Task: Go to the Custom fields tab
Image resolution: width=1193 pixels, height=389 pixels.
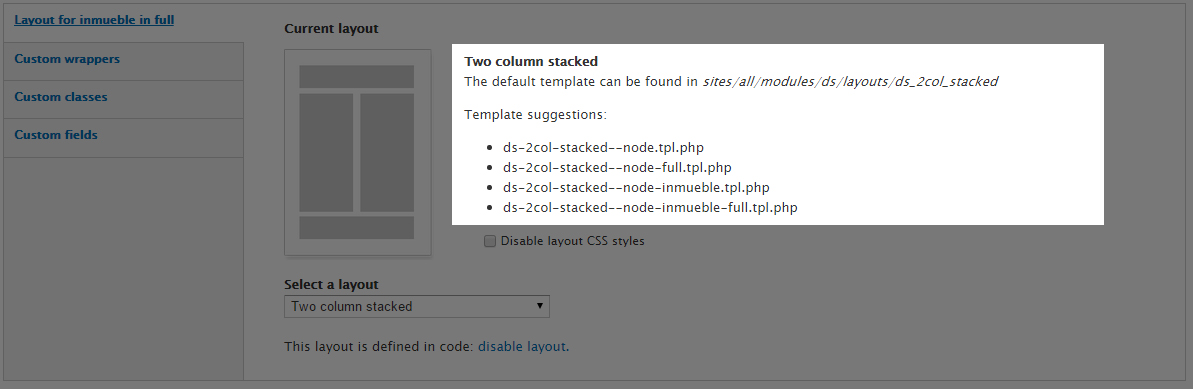Action: [x=56, y=135]
